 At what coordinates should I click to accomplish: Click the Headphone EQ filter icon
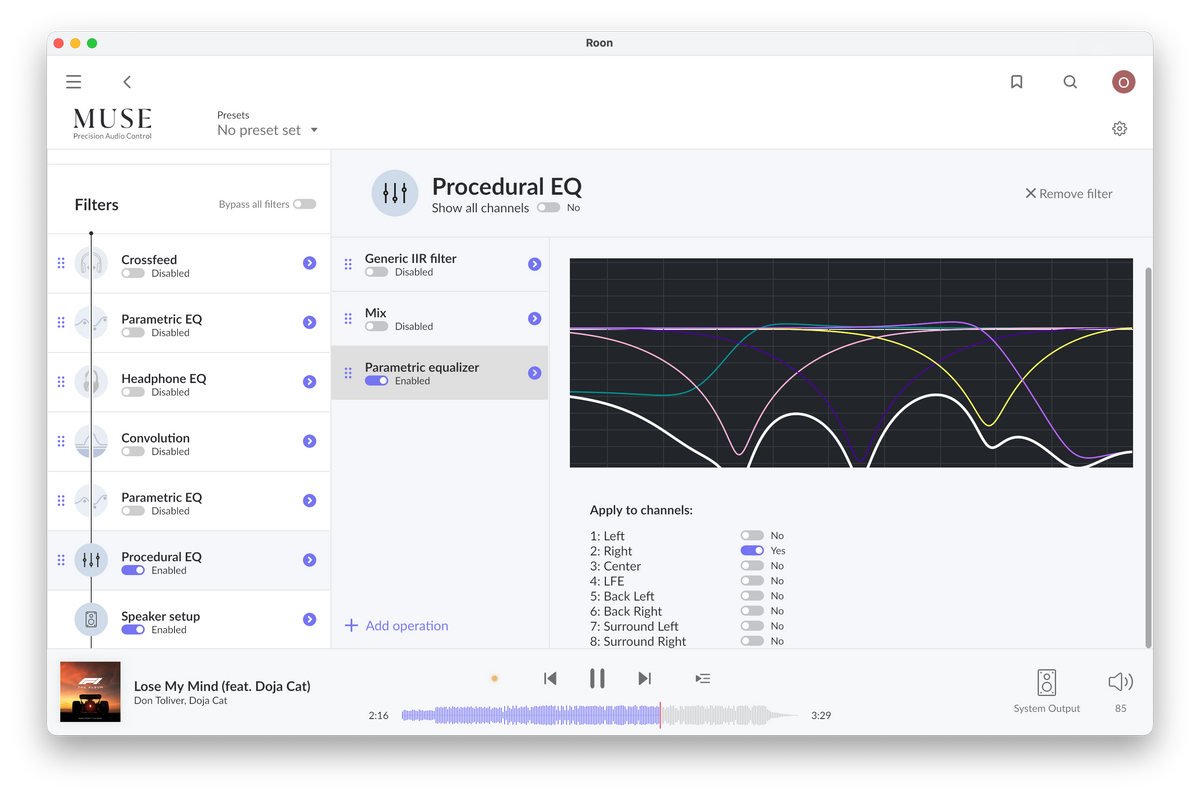pyautogui.click(x=91, y=382)
